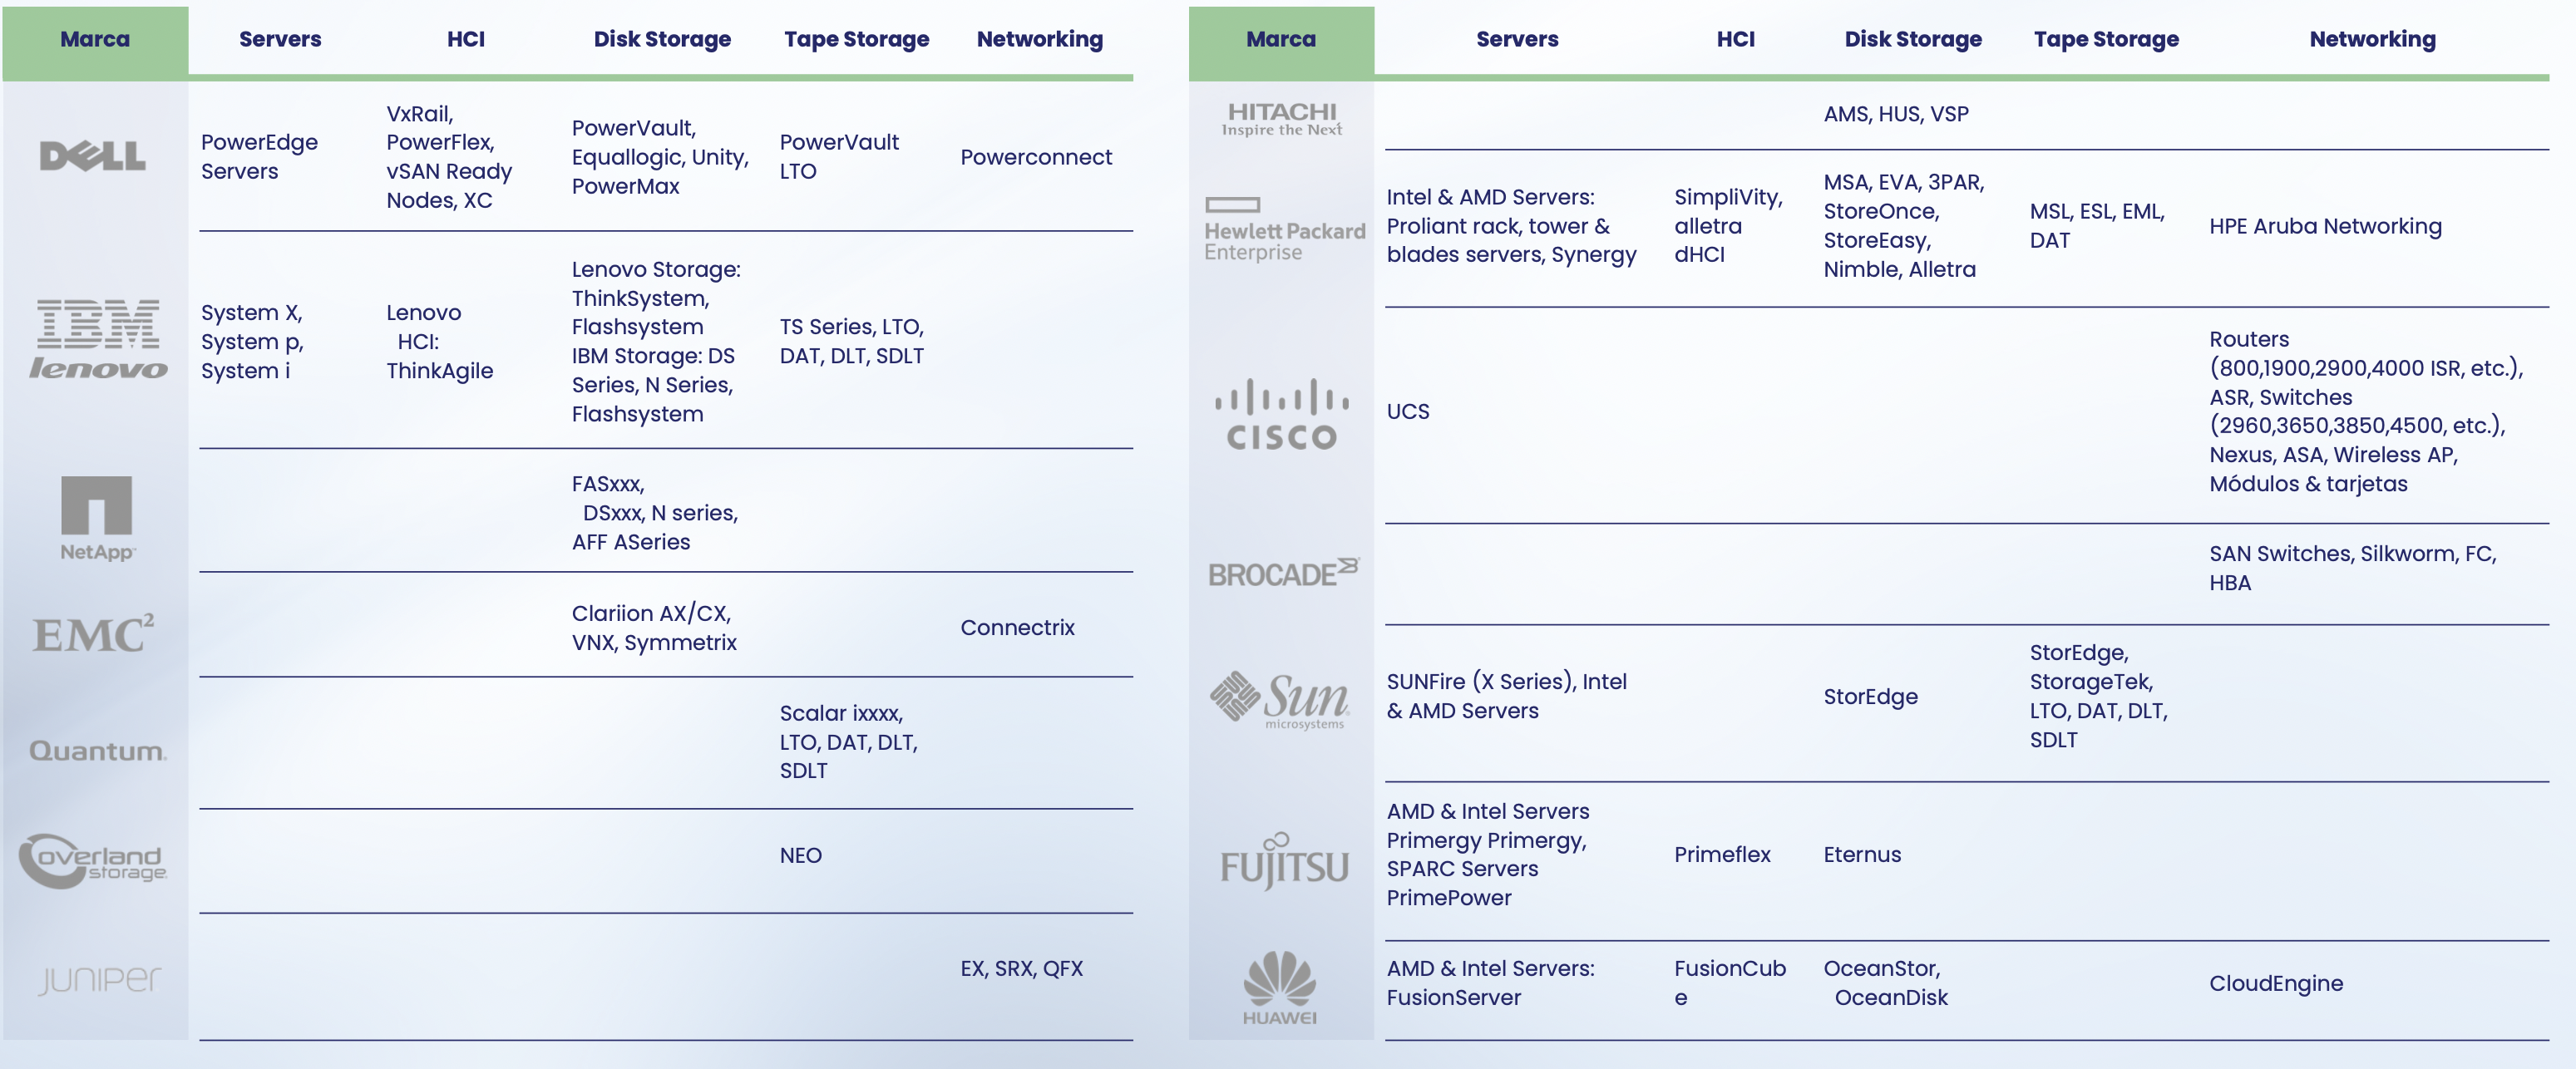Click the Hitachi logo
2576x1069 pixels.
pyautogui.click(x=1281, y=118)
